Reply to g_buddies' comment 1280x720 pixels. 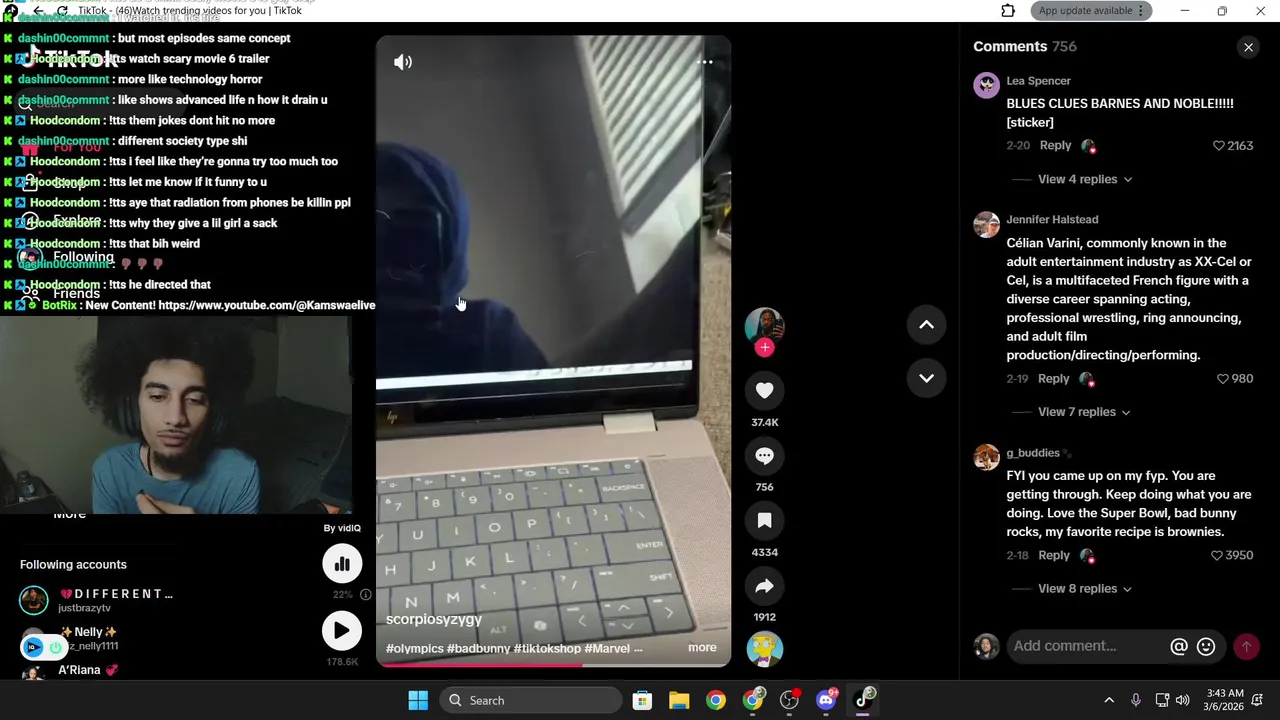[1053, 556]
